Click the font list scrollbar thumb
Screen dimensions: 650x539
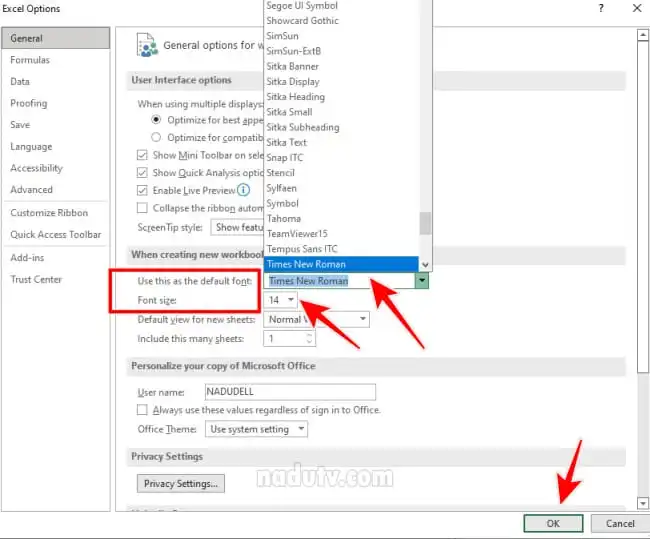point(425,223)
